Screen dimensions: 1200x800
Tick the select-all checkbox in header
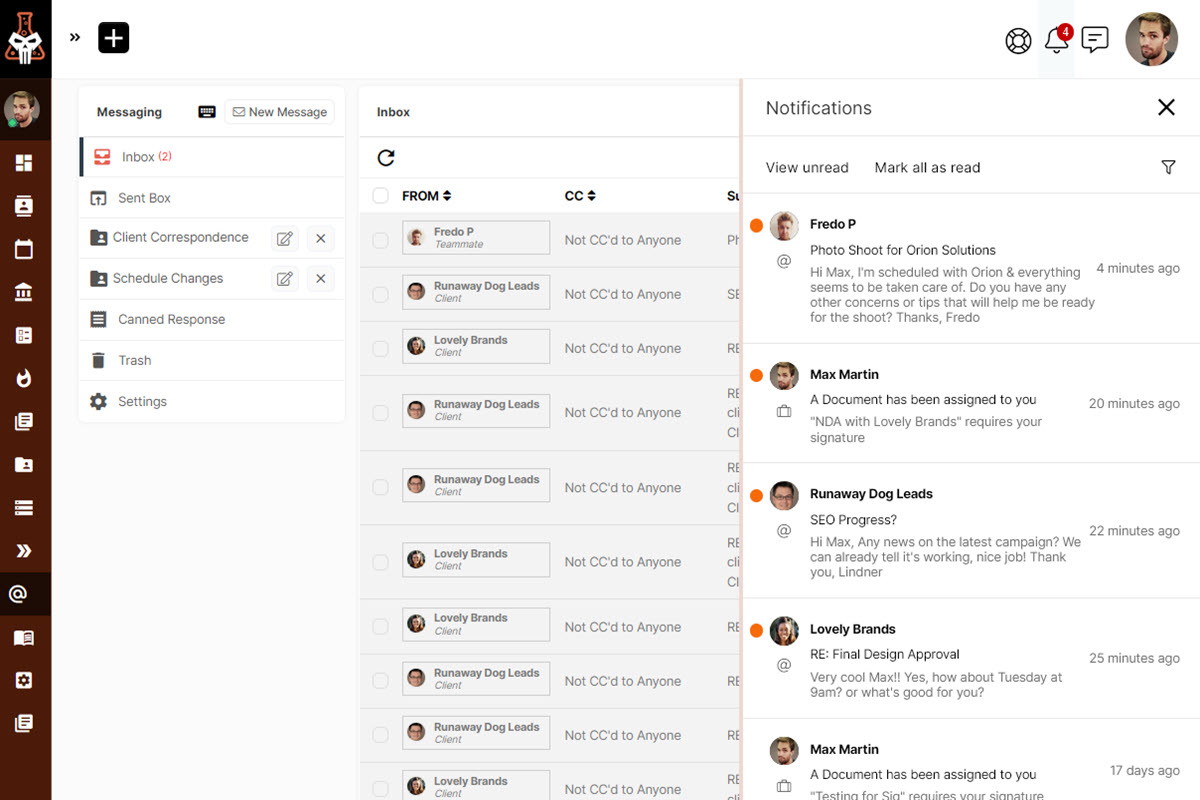[380, 196]
